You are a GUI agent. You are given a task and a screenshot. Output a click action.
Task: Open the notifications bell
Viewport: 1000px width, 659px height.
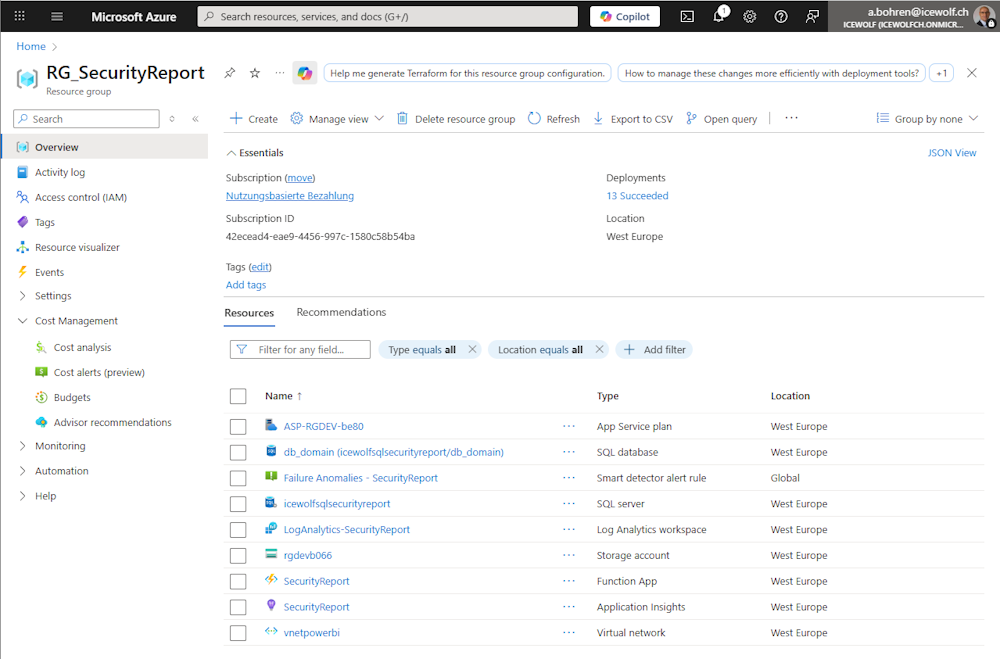click(718, 16)
